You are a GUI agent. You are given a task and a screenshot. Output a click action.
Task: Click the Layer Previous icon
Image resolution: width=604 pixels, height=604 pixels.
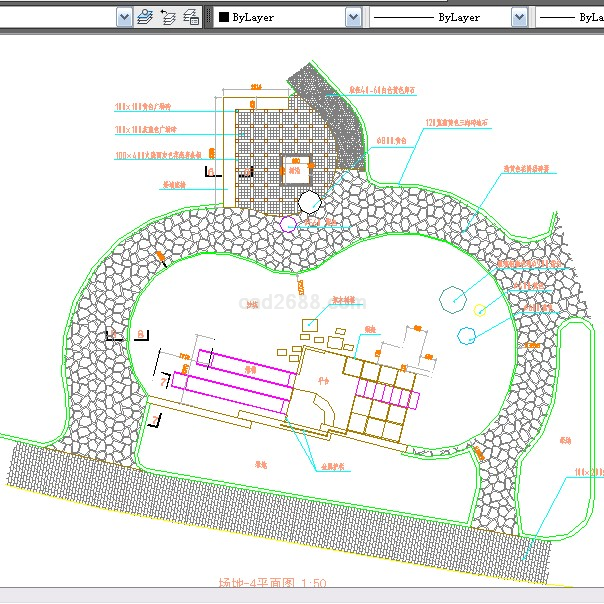tap(168, 17)
